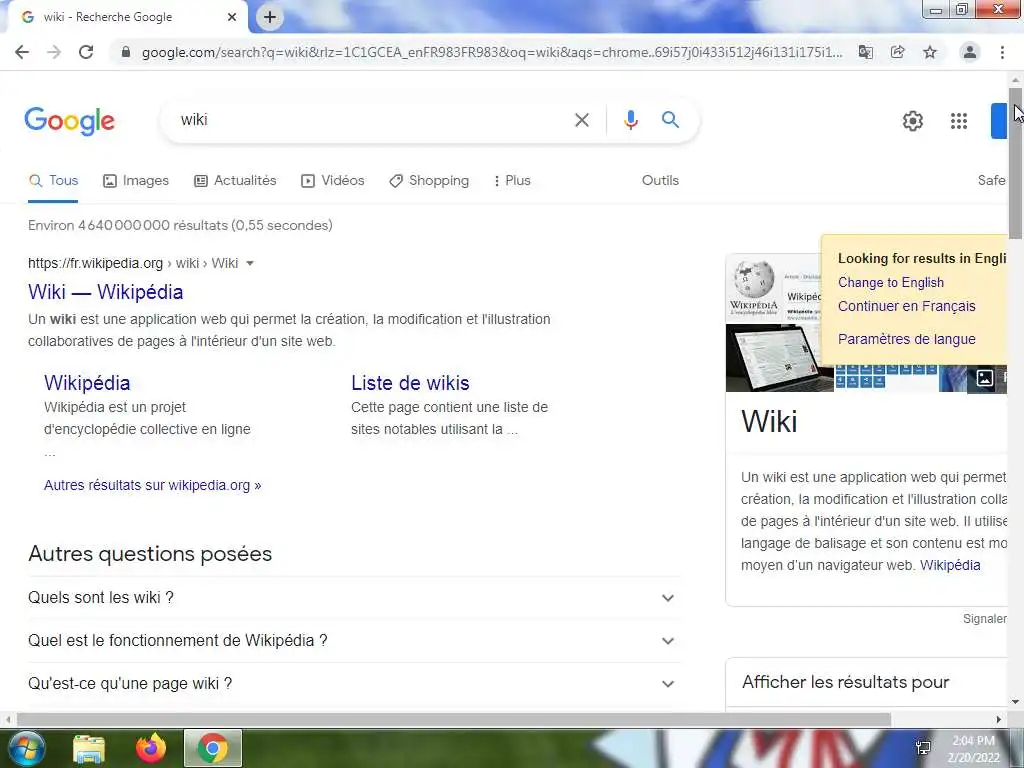Click the vertical scrollbar down arrow
This screenshot has height=768, width=1024.
coord(1016,702)
